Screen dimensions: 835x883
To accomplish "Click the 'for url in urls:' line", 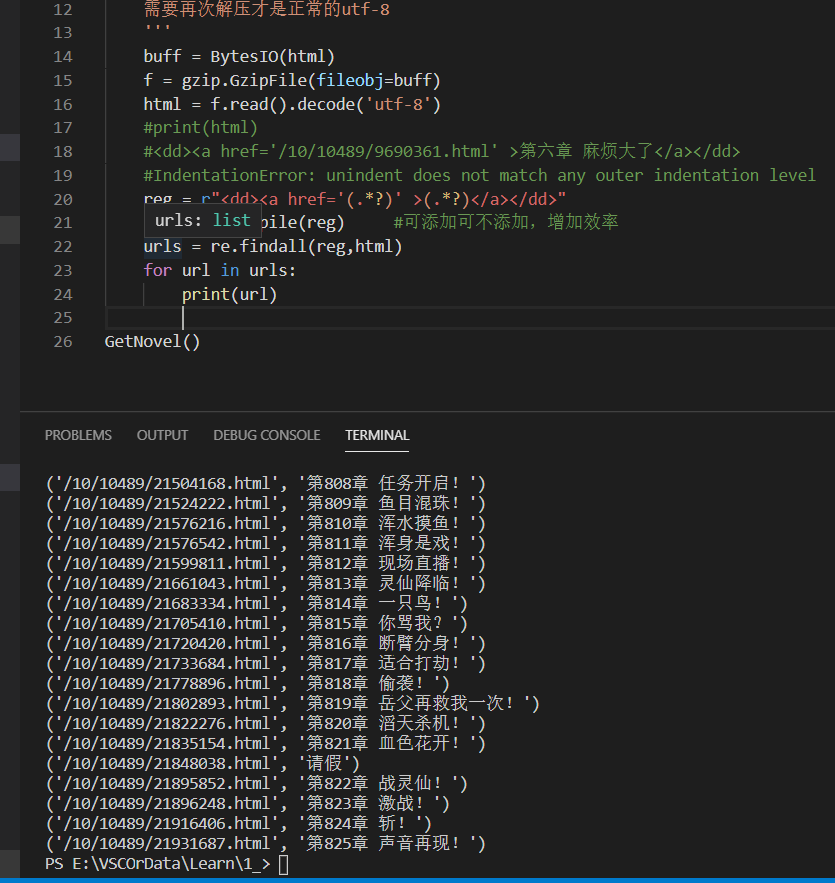I will (220, 270).
